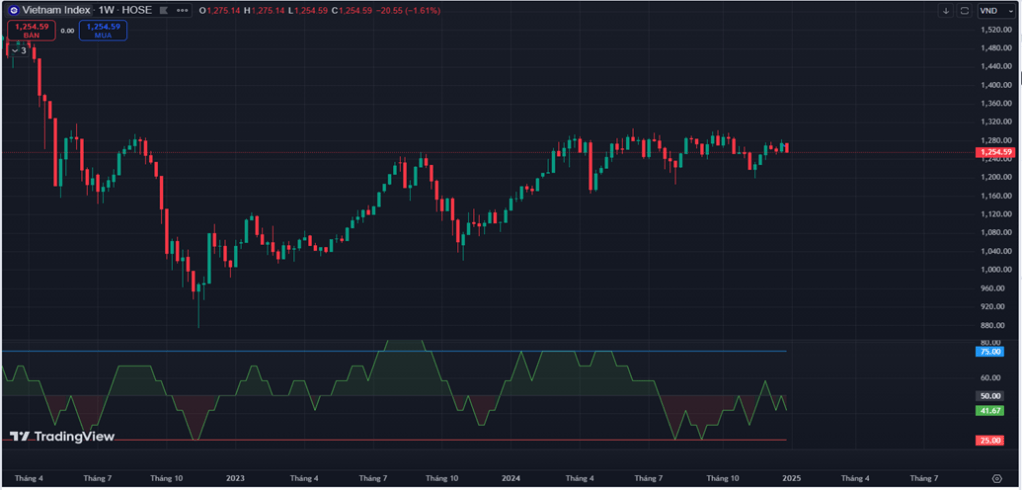This screenshot has height=490, width=1022.
Task: Expand the collapsed indicators legend showing 3
Action: tap(19, 50)
